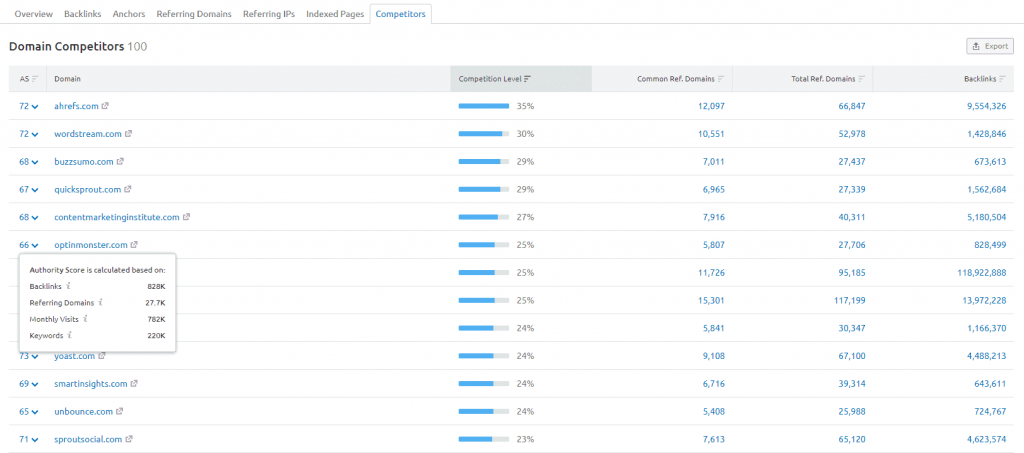Image resolution: width=1024 pixels, height=453 pixels.
Task: Sort by Total Ref. Domains icon
Action: point(862,79)
